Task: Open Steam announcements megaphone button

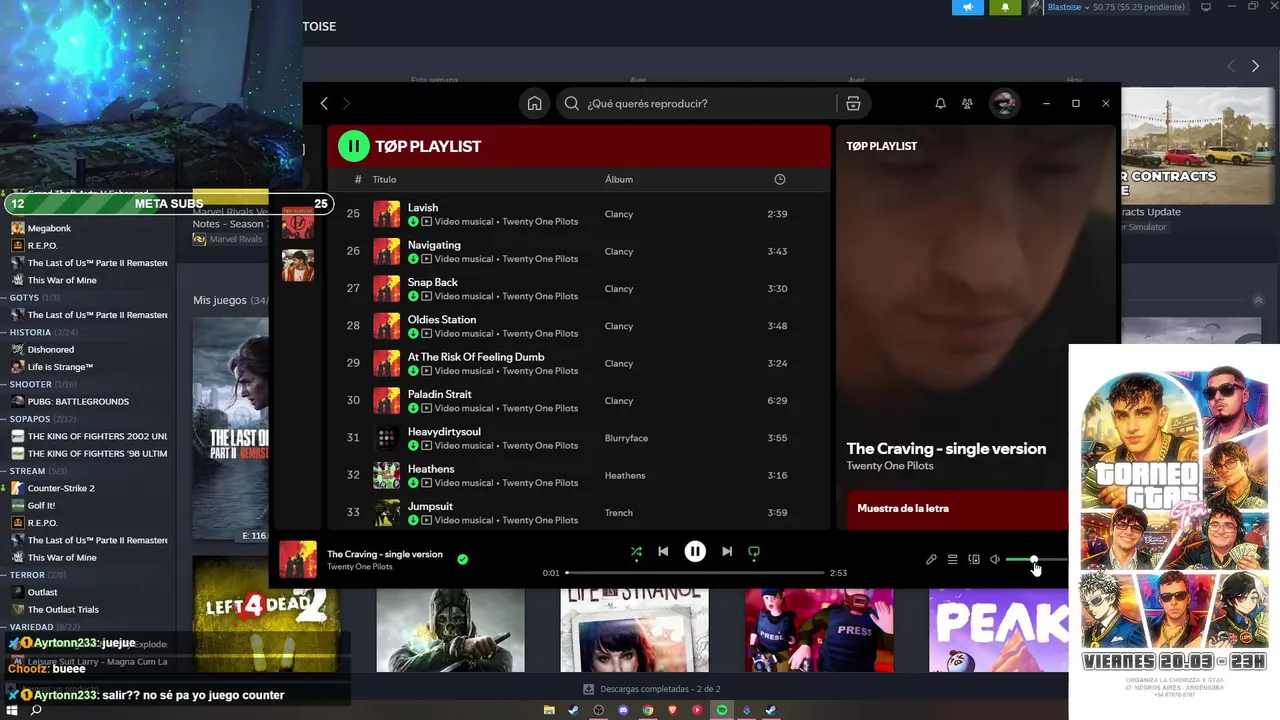Action: [x=968, y=7]
